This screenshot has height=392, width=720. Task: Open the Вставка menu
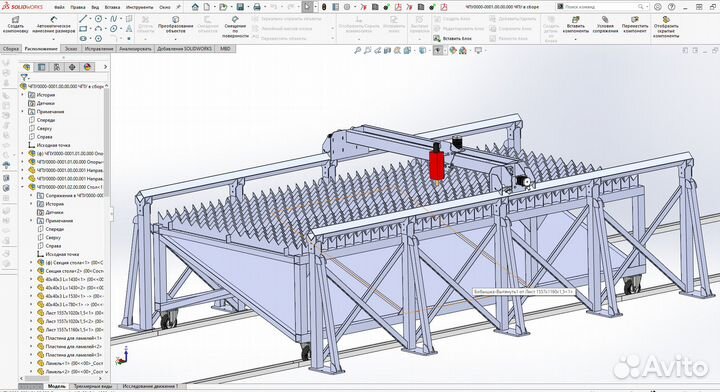coord(112,7)
